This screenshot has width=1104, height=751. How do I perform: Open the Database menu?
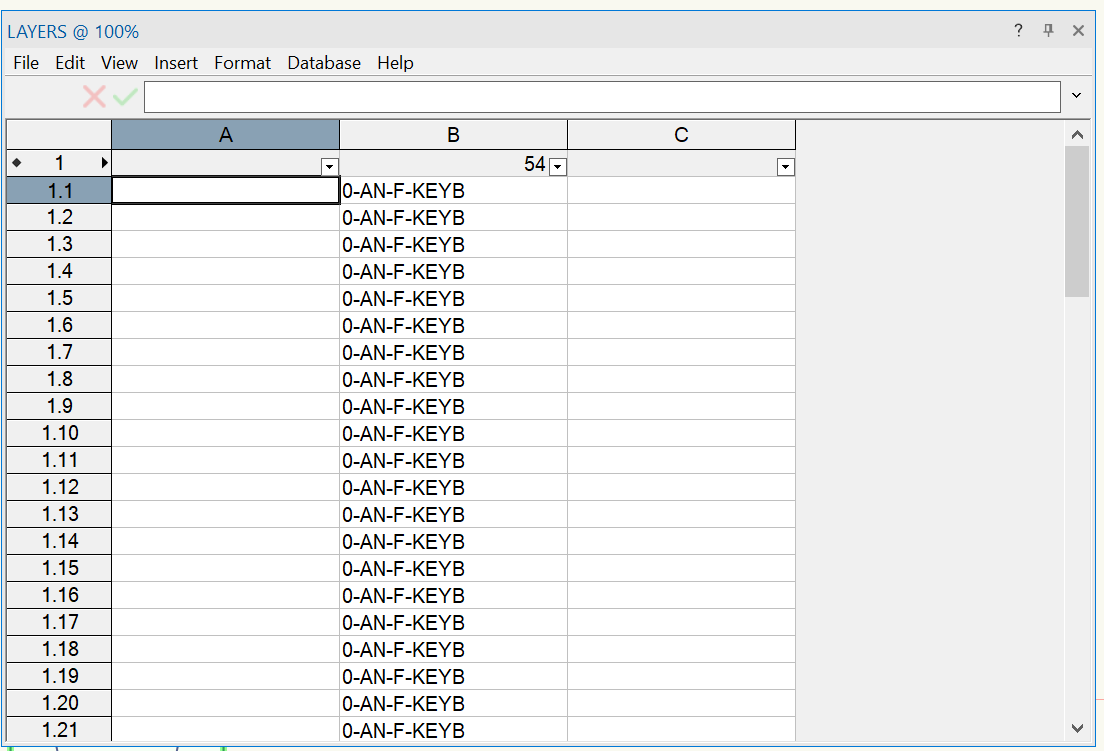pyautogui.click(x=324, y=62)
